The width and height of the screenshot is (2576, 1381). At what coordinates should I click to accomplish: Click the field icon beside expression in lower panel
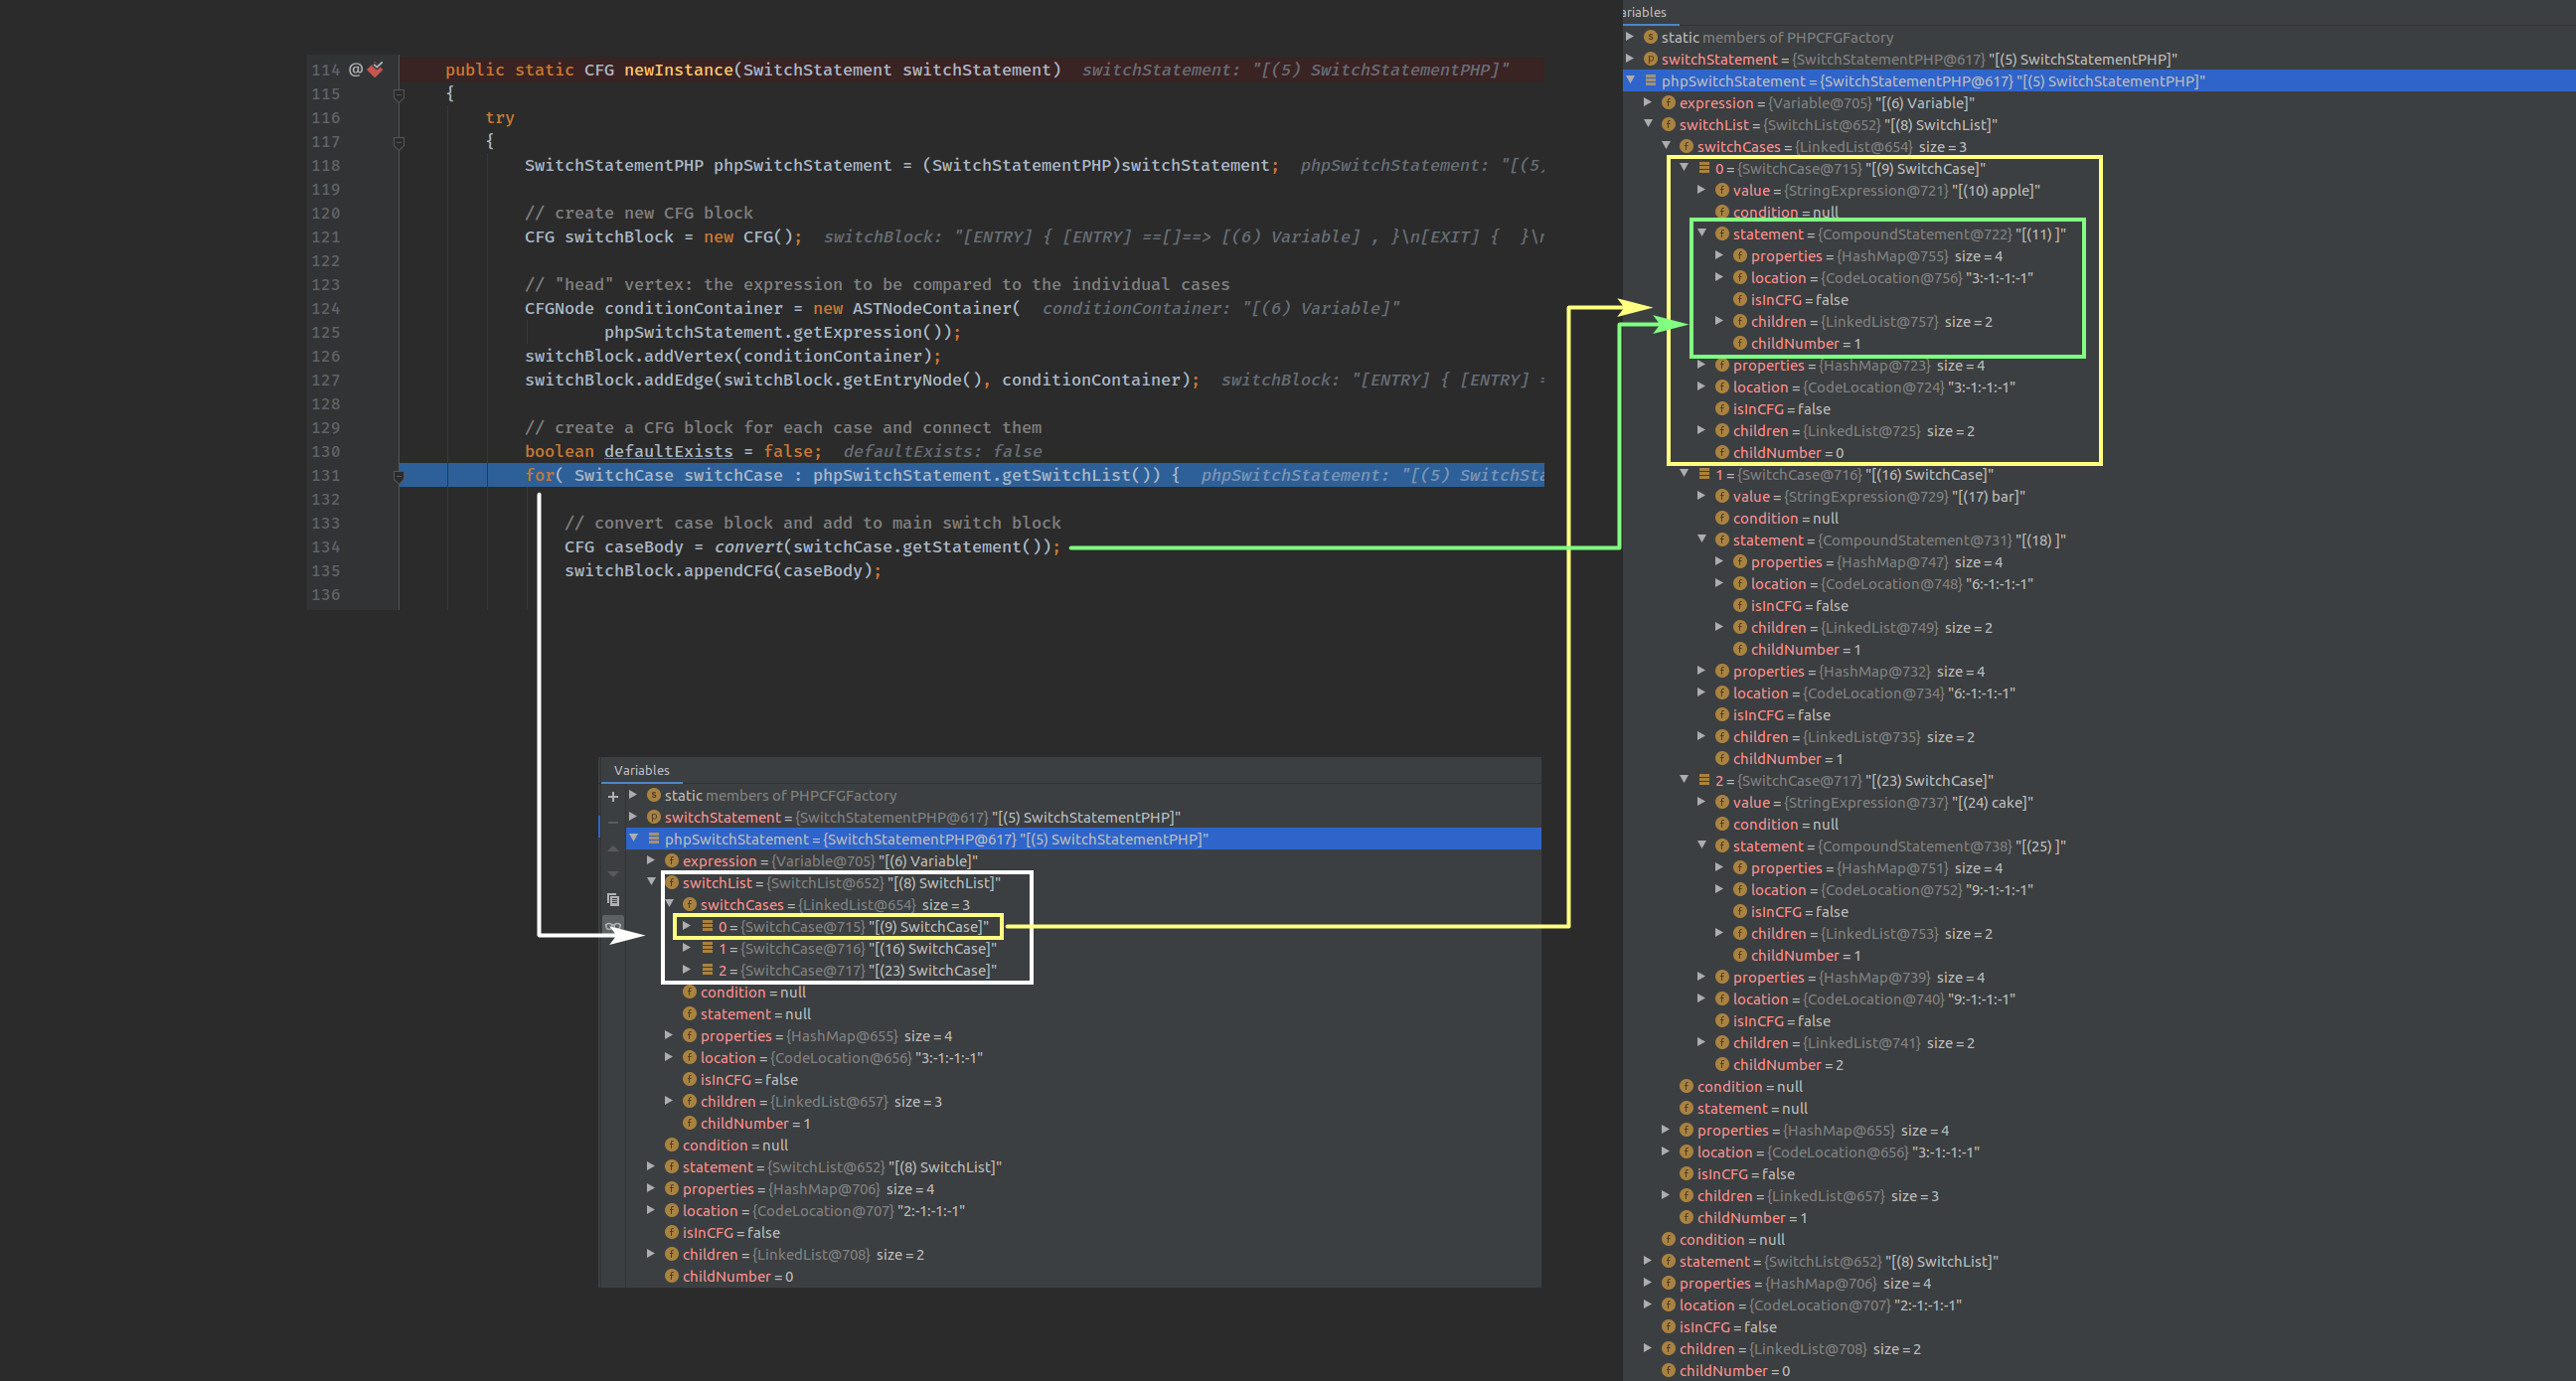(672, 861)
